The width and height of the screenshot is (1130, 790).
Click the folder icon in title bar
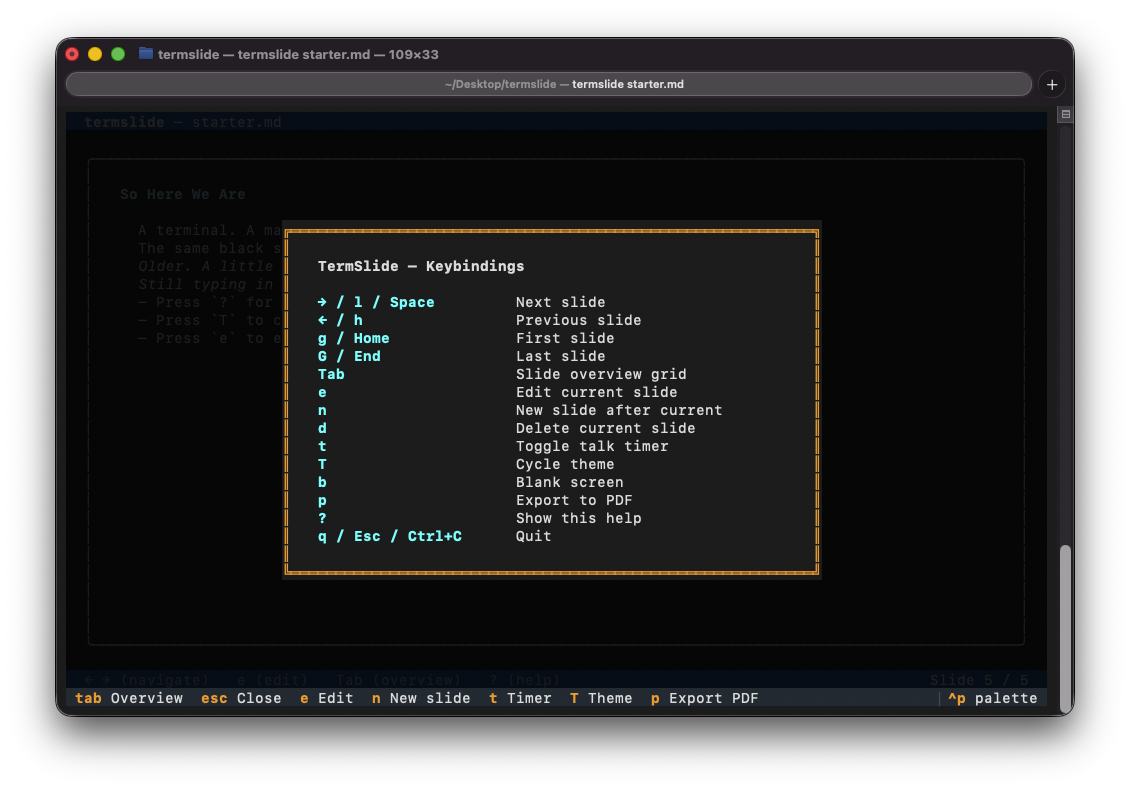click(x=146, y=53)
